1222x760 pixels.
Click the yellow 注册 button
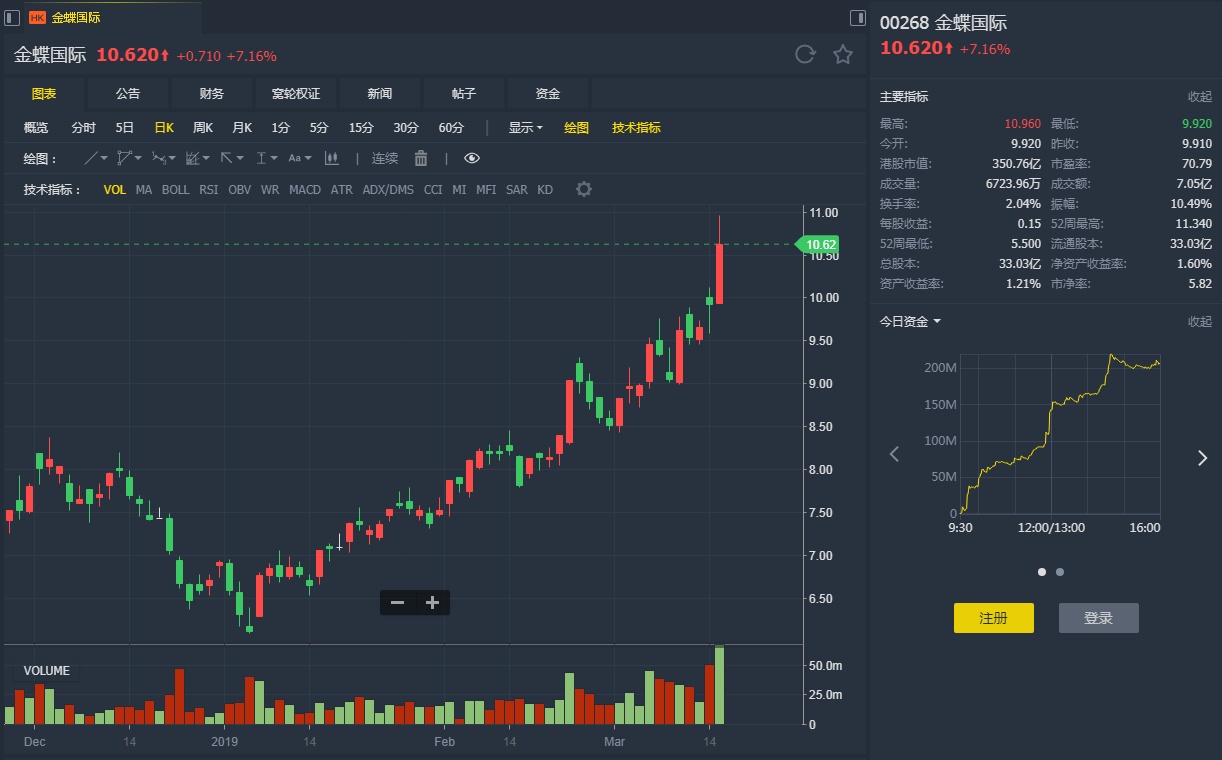(x=993, y=618)
